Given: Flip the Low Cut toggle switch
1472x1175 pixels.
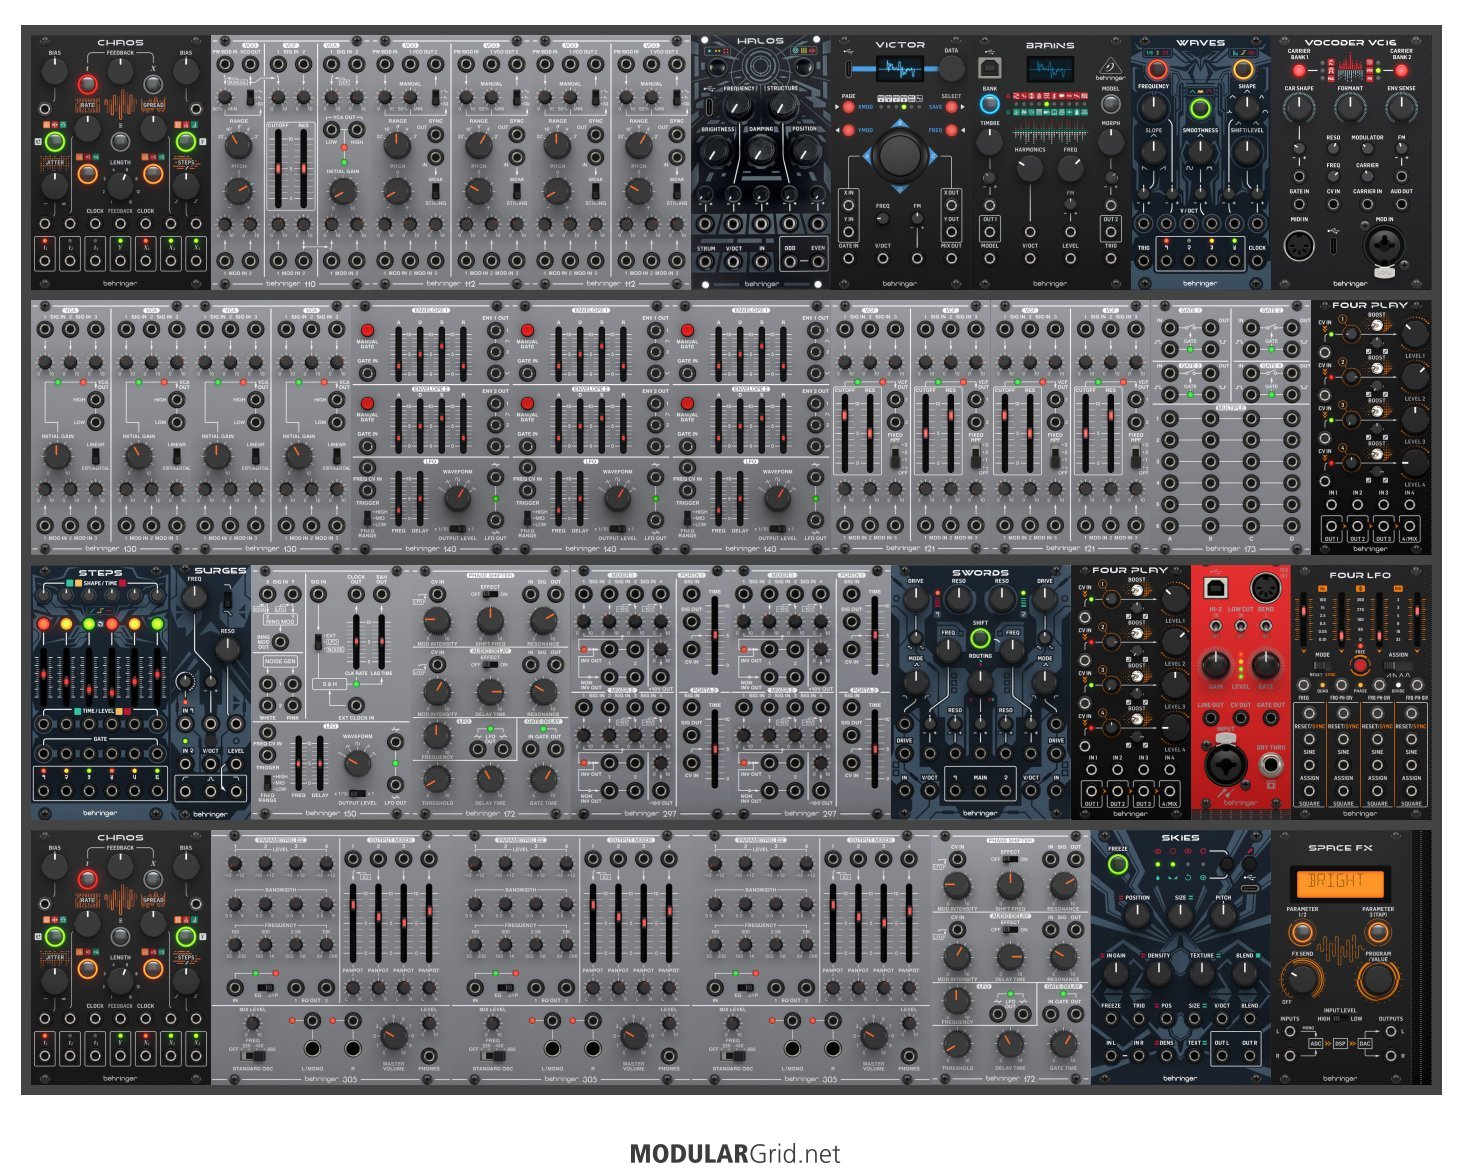Looking at the screenshot, I should [x=1240, y=628].
